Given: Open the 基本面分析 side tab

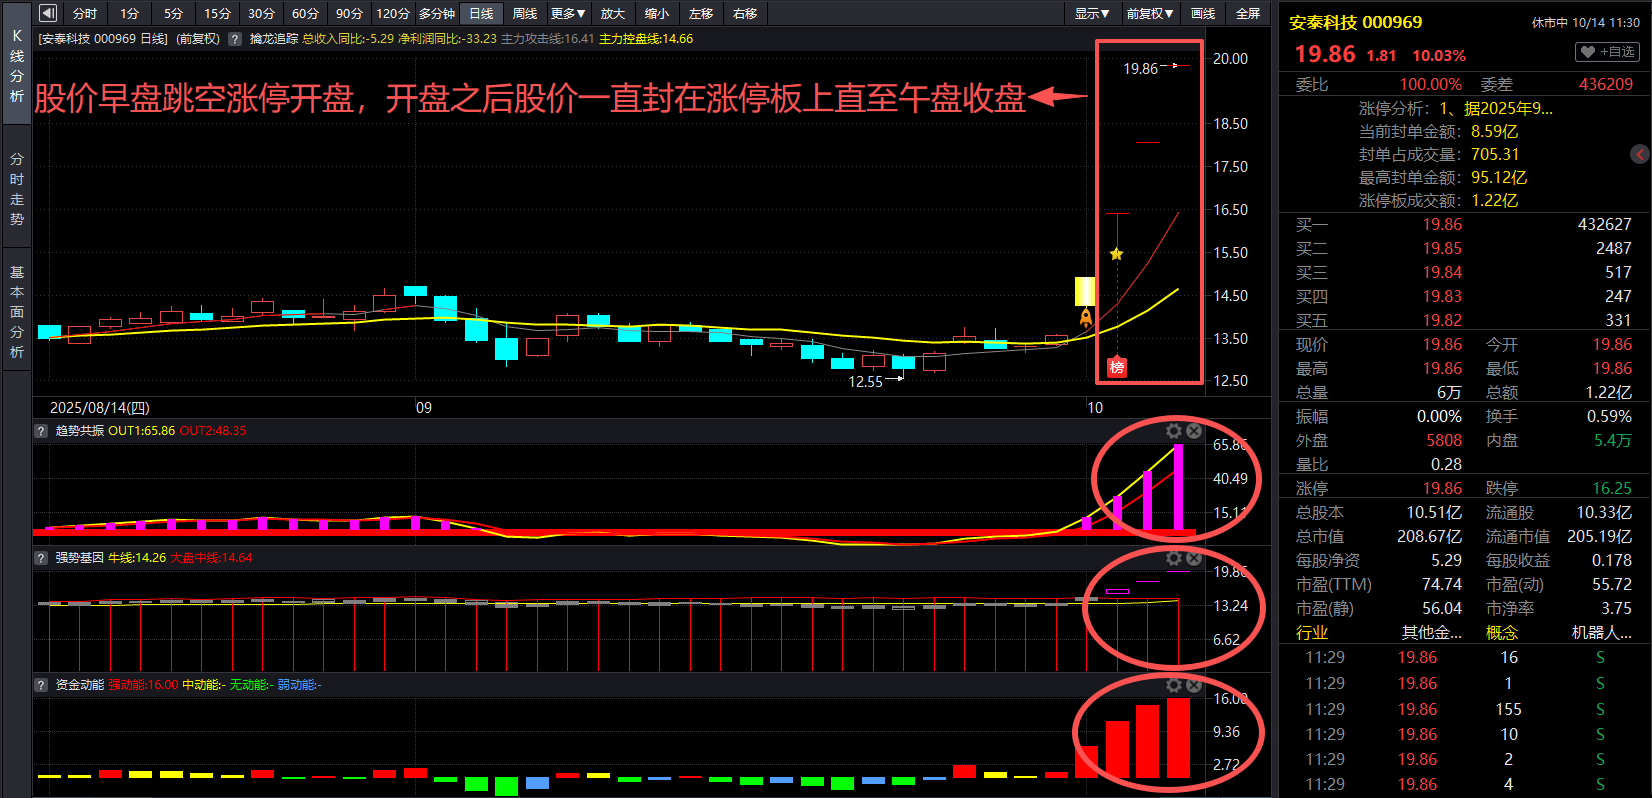Looking at the screenshot, I should click(x=17, y=312).
